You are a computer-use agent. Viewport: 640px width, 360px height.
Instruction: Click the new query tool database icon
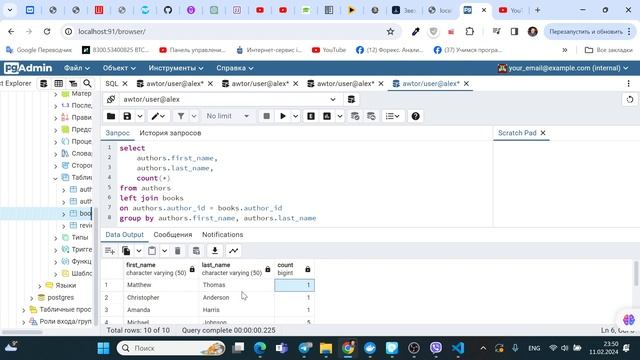point(351,99)
